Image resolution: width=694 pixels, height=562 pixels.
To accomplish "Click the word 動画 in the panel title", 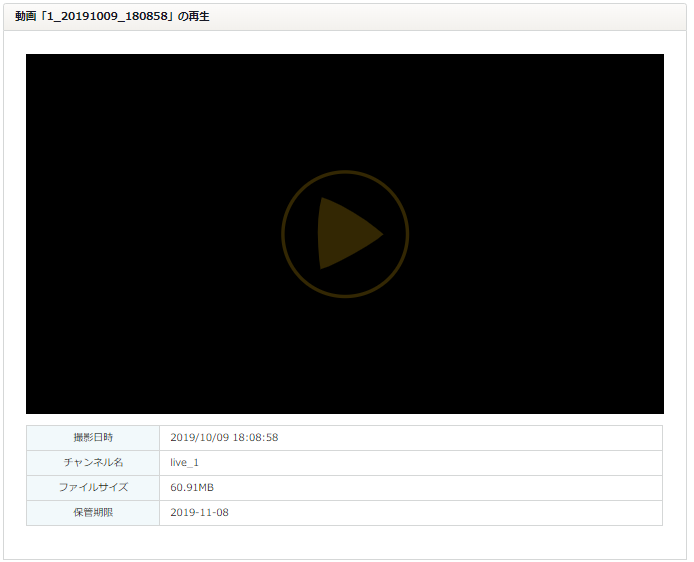I will (x=26, y=17).
